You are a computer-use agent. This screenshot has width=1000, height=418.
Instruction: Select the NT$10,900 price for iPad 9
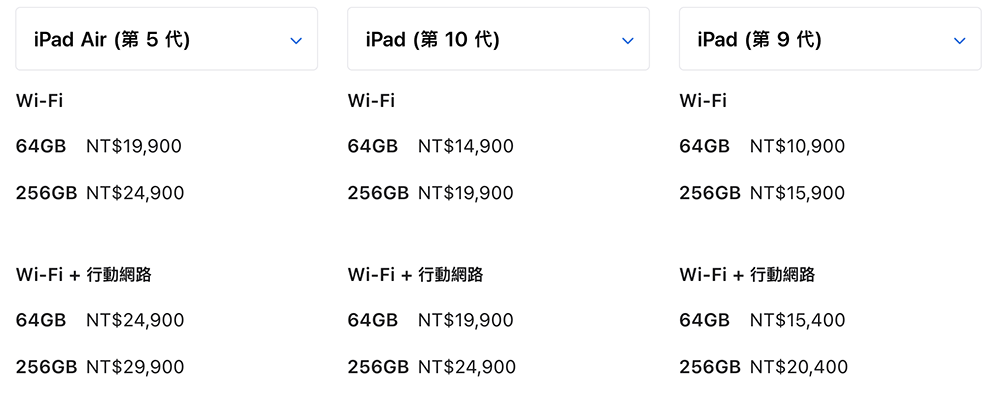[797, 147]
